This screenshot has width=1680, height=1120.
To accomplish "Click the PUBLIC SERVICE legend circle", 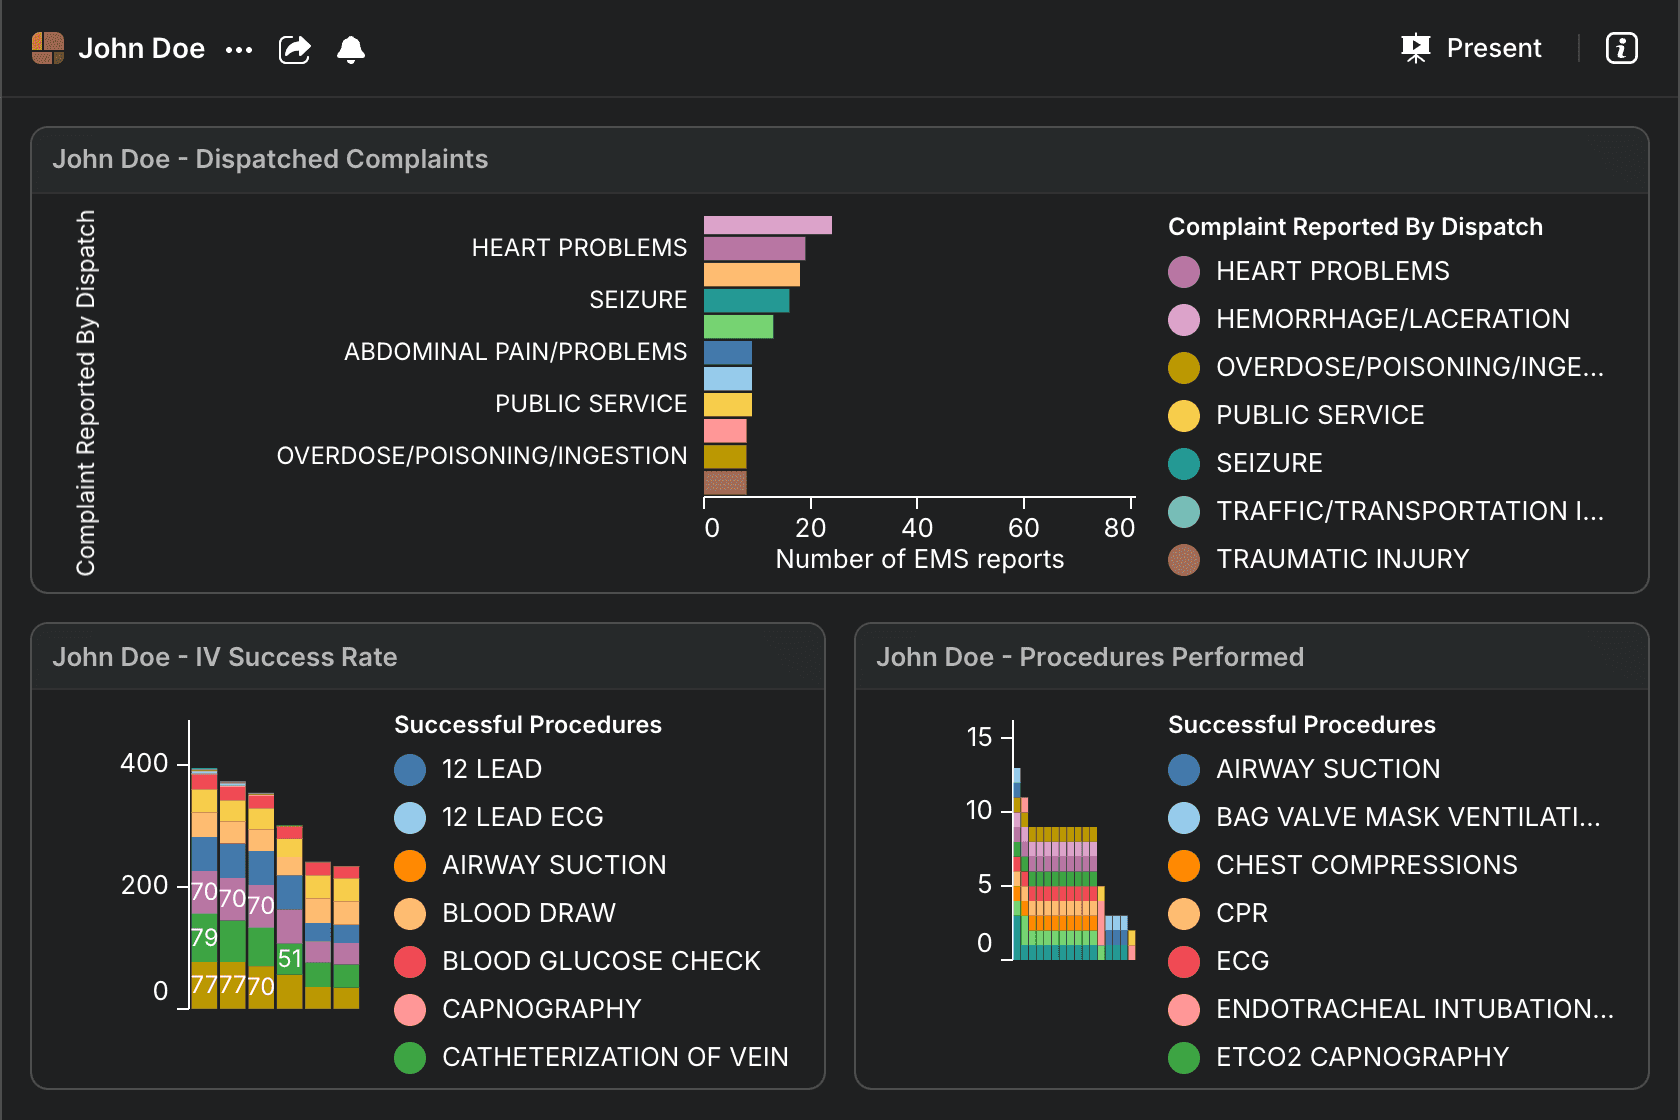I will coord(1184,416).
